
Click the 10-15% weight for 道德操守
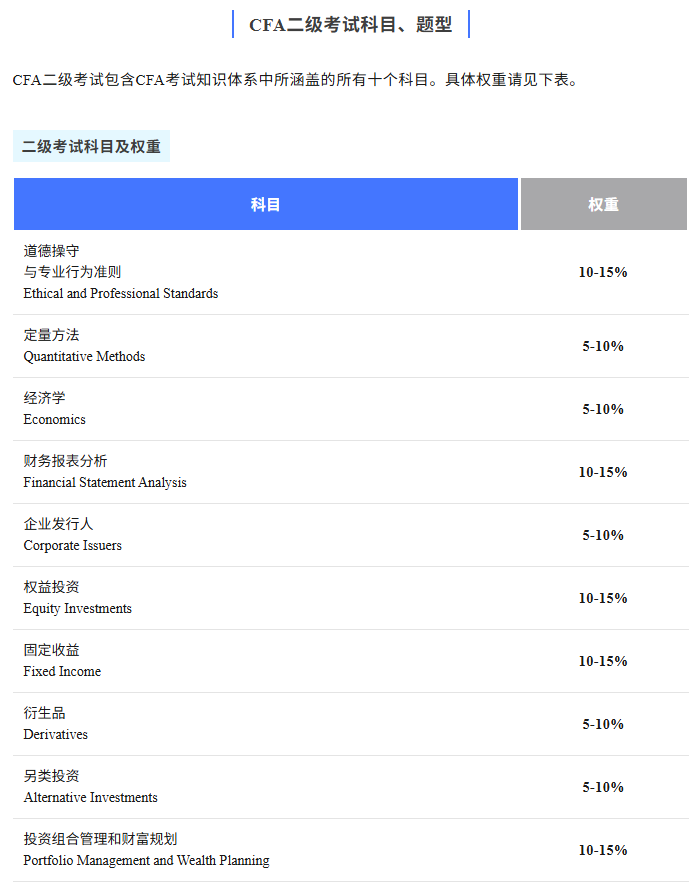click(603, 272)
